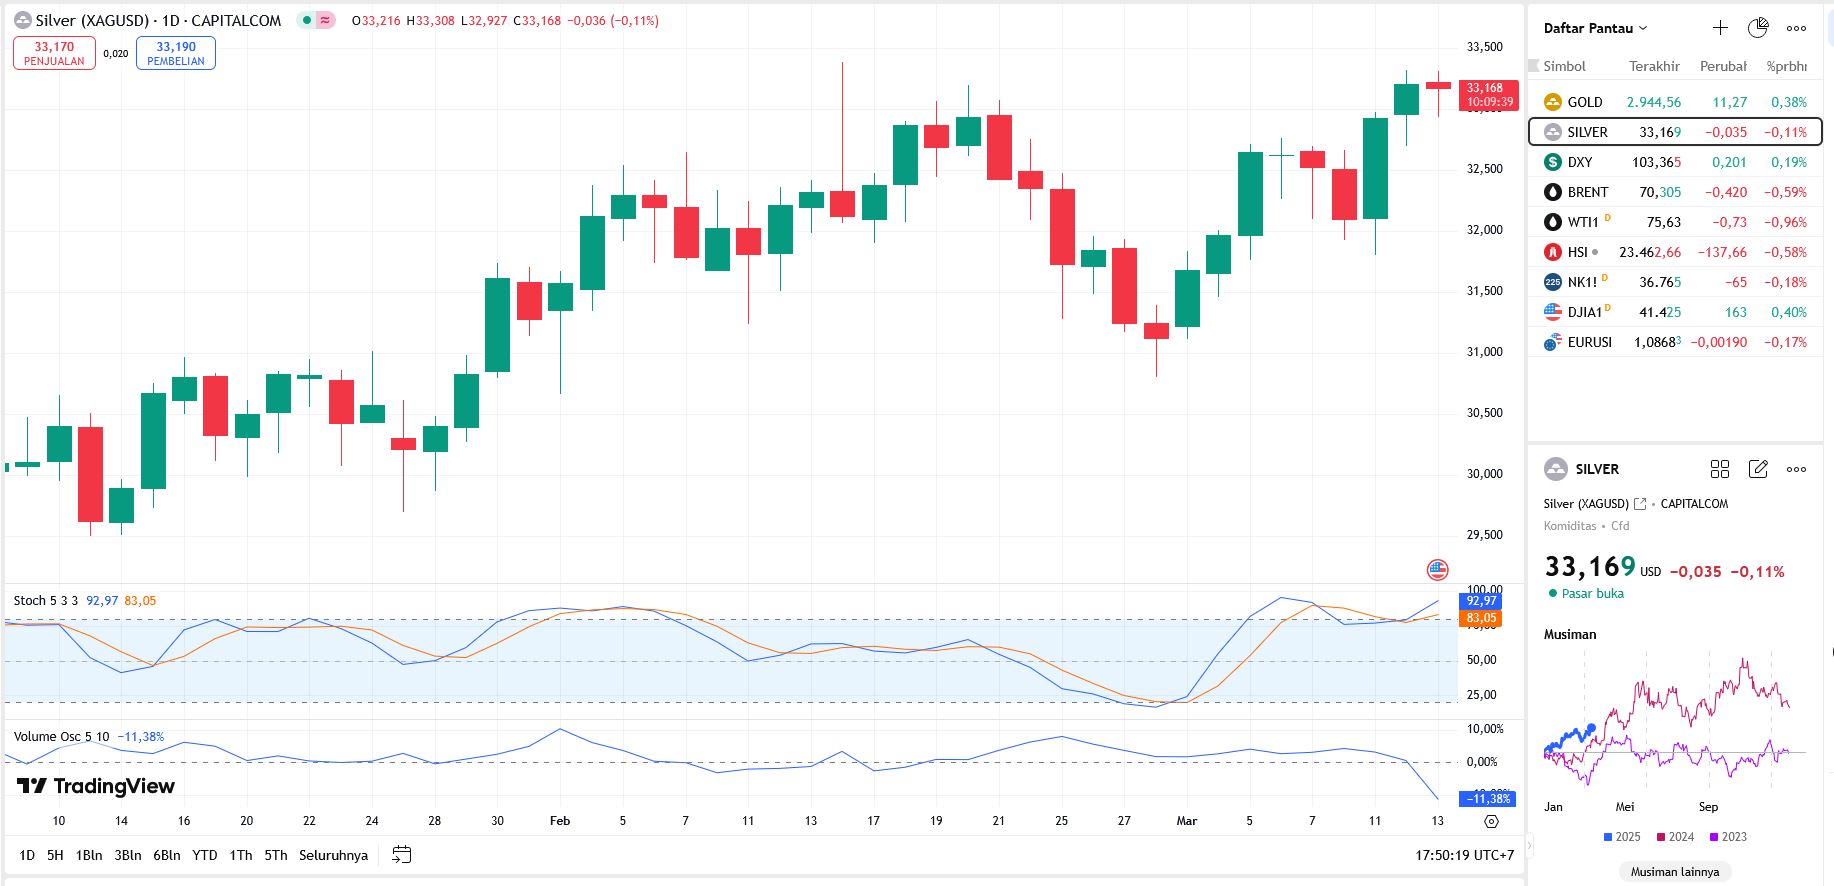Open the watchlist three-dot options menu
The image size is (1834, 886).
1796,28
